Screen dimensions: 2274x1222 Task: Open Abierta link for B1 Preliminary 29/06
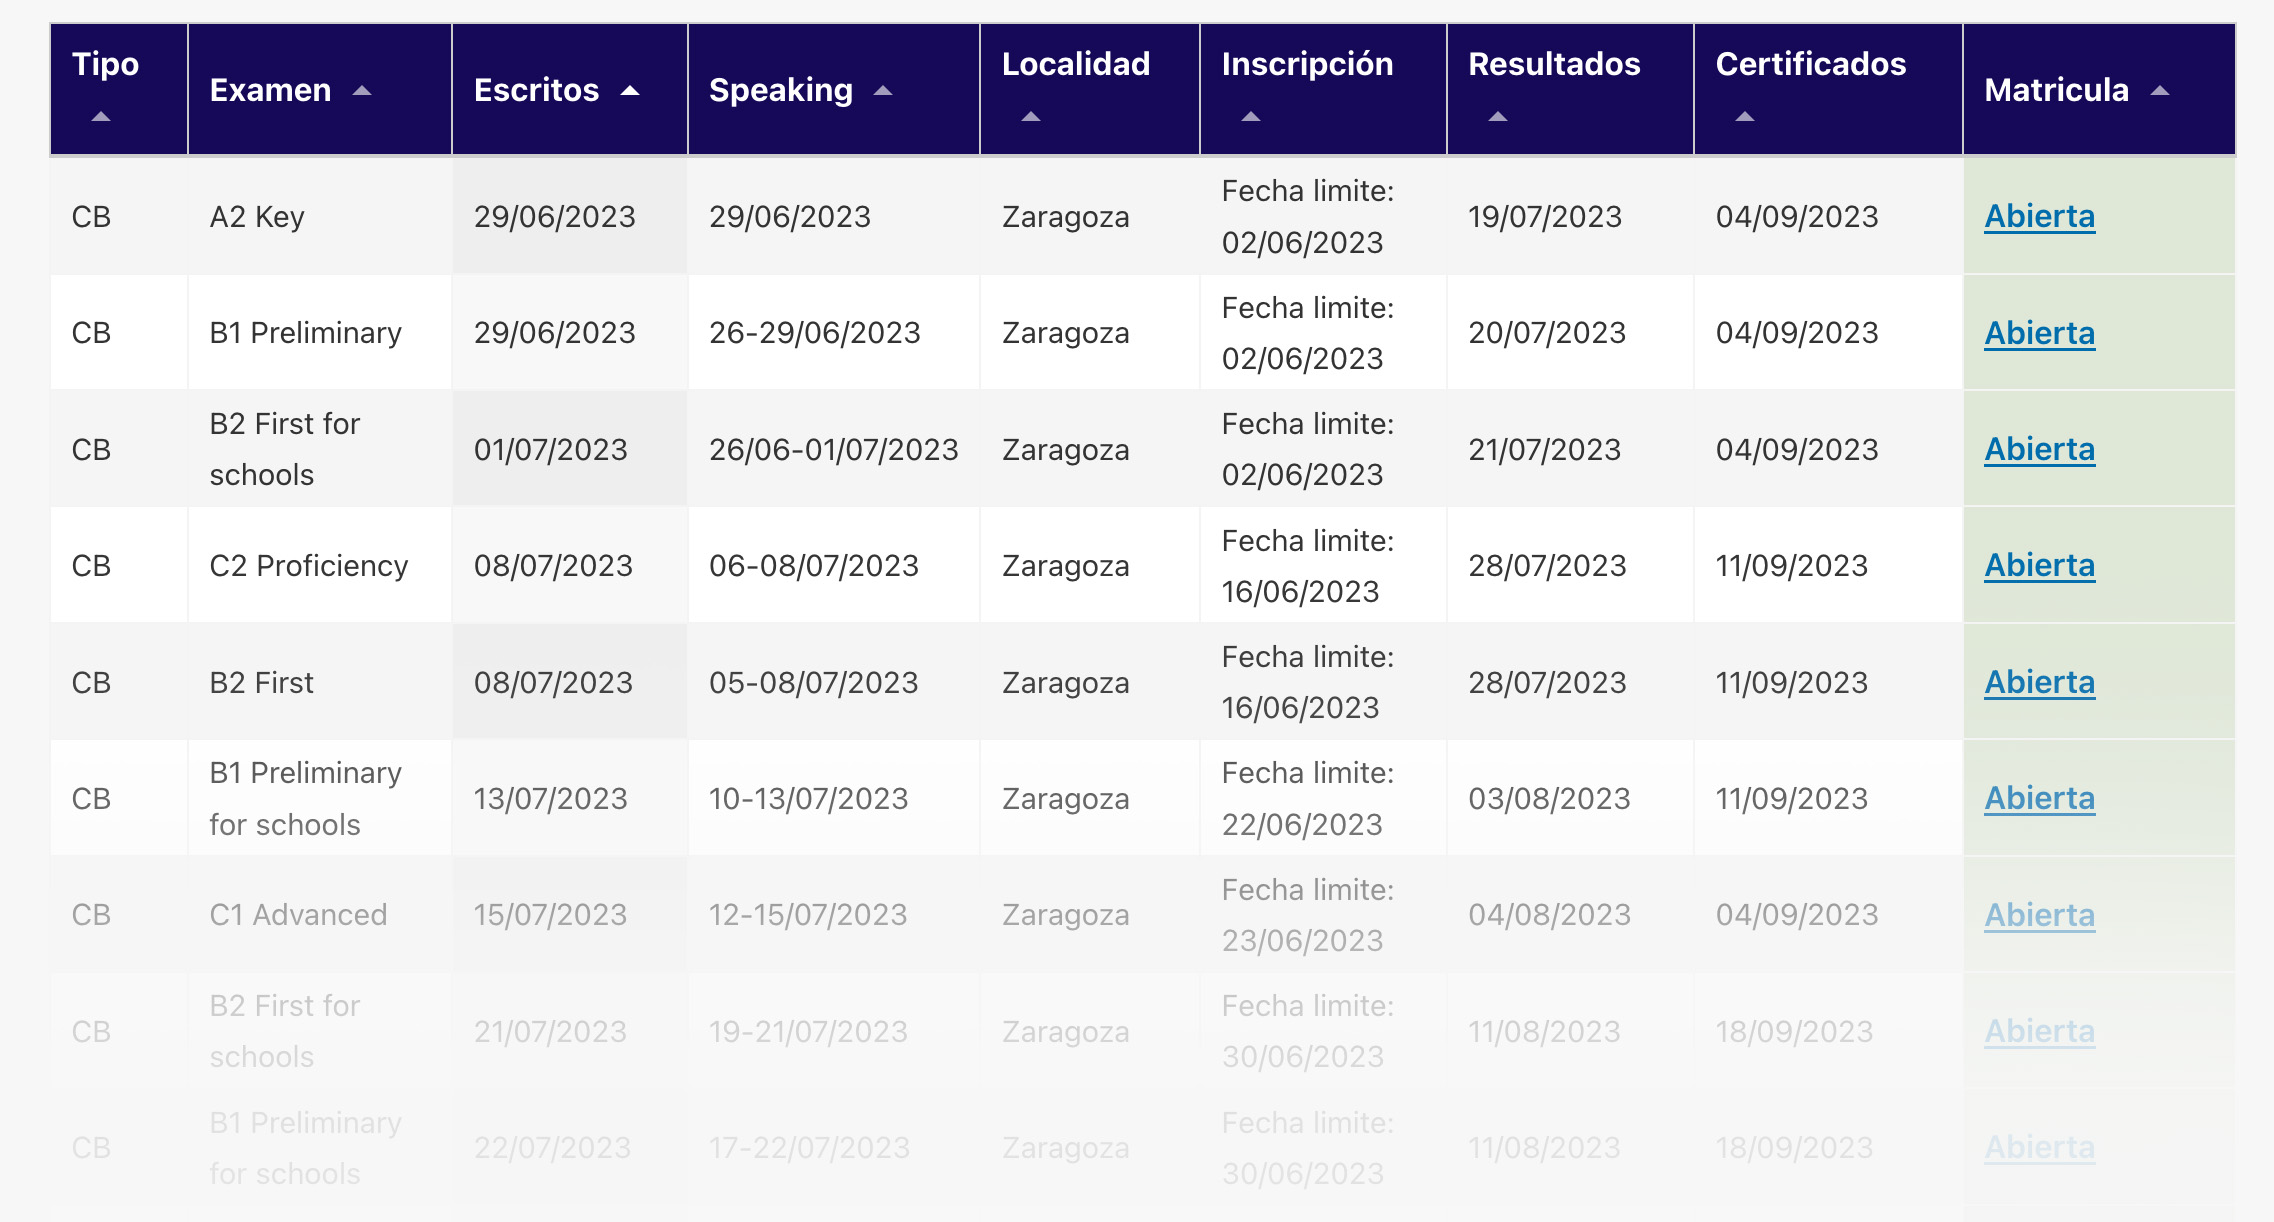coord(2039,333)
